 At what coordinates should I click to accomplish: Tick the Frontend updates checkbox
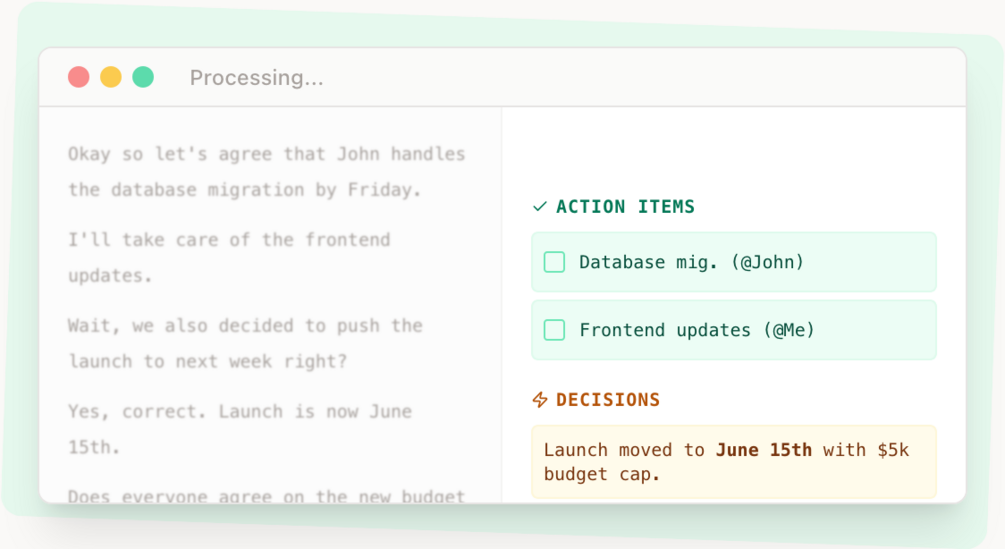pos(554,330)
